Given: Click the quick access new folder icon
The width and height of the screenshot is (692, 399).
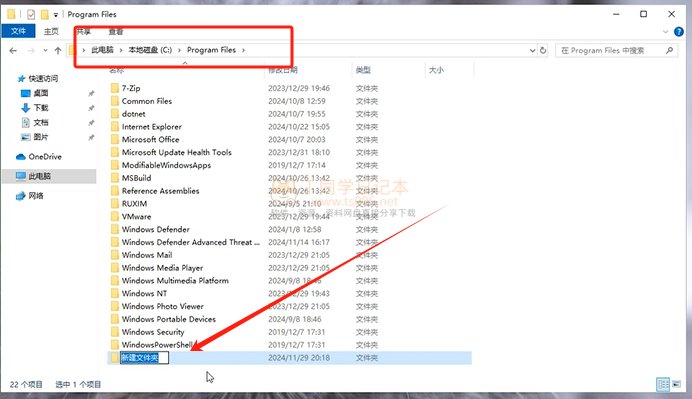Looking at the screenshot, I should (x=45, y=15).
